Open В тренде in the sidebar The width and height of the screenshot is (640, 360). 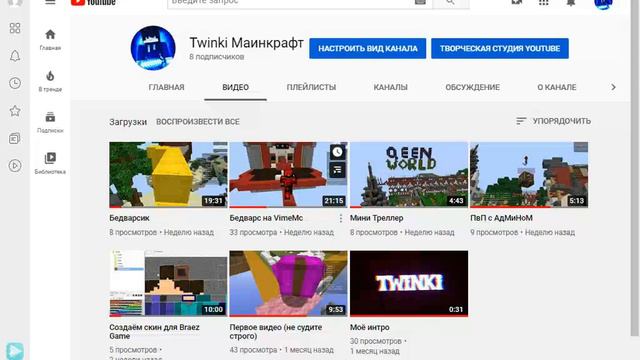(50, 81)
